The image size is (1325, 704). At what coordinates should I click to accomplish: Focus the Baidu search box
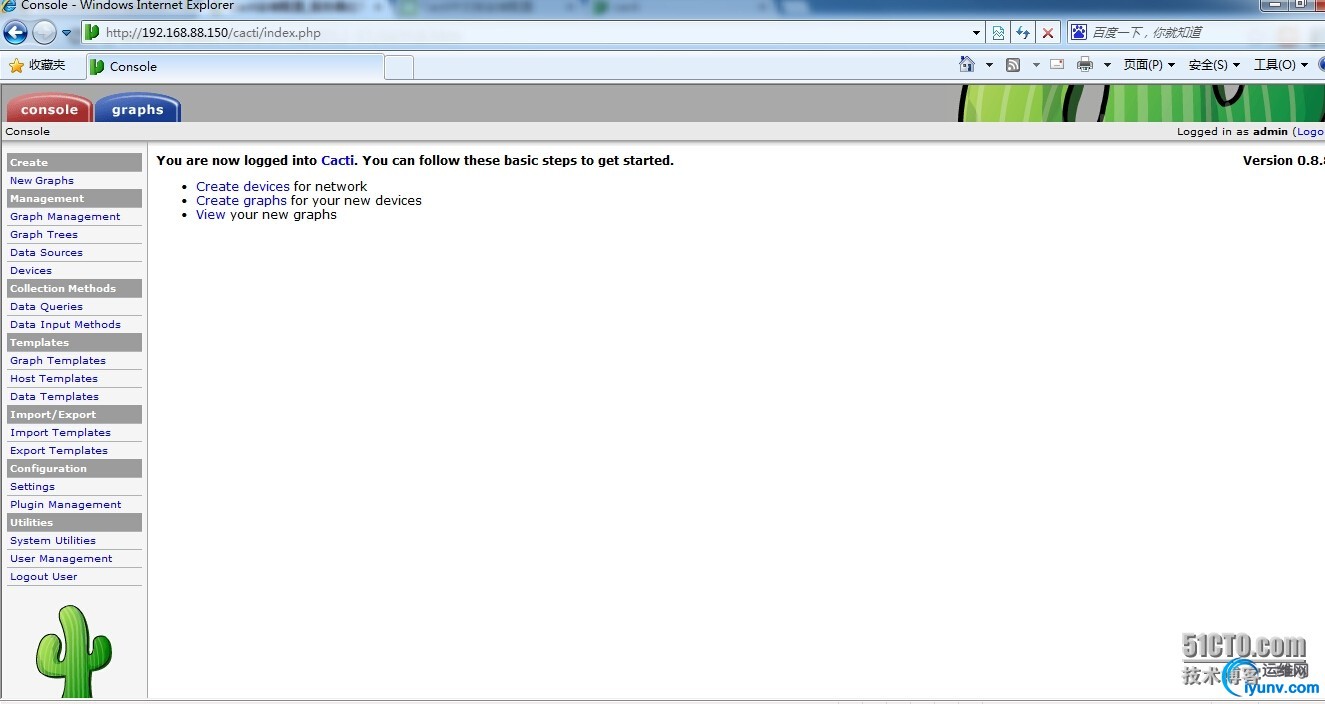click(1205, 32)
